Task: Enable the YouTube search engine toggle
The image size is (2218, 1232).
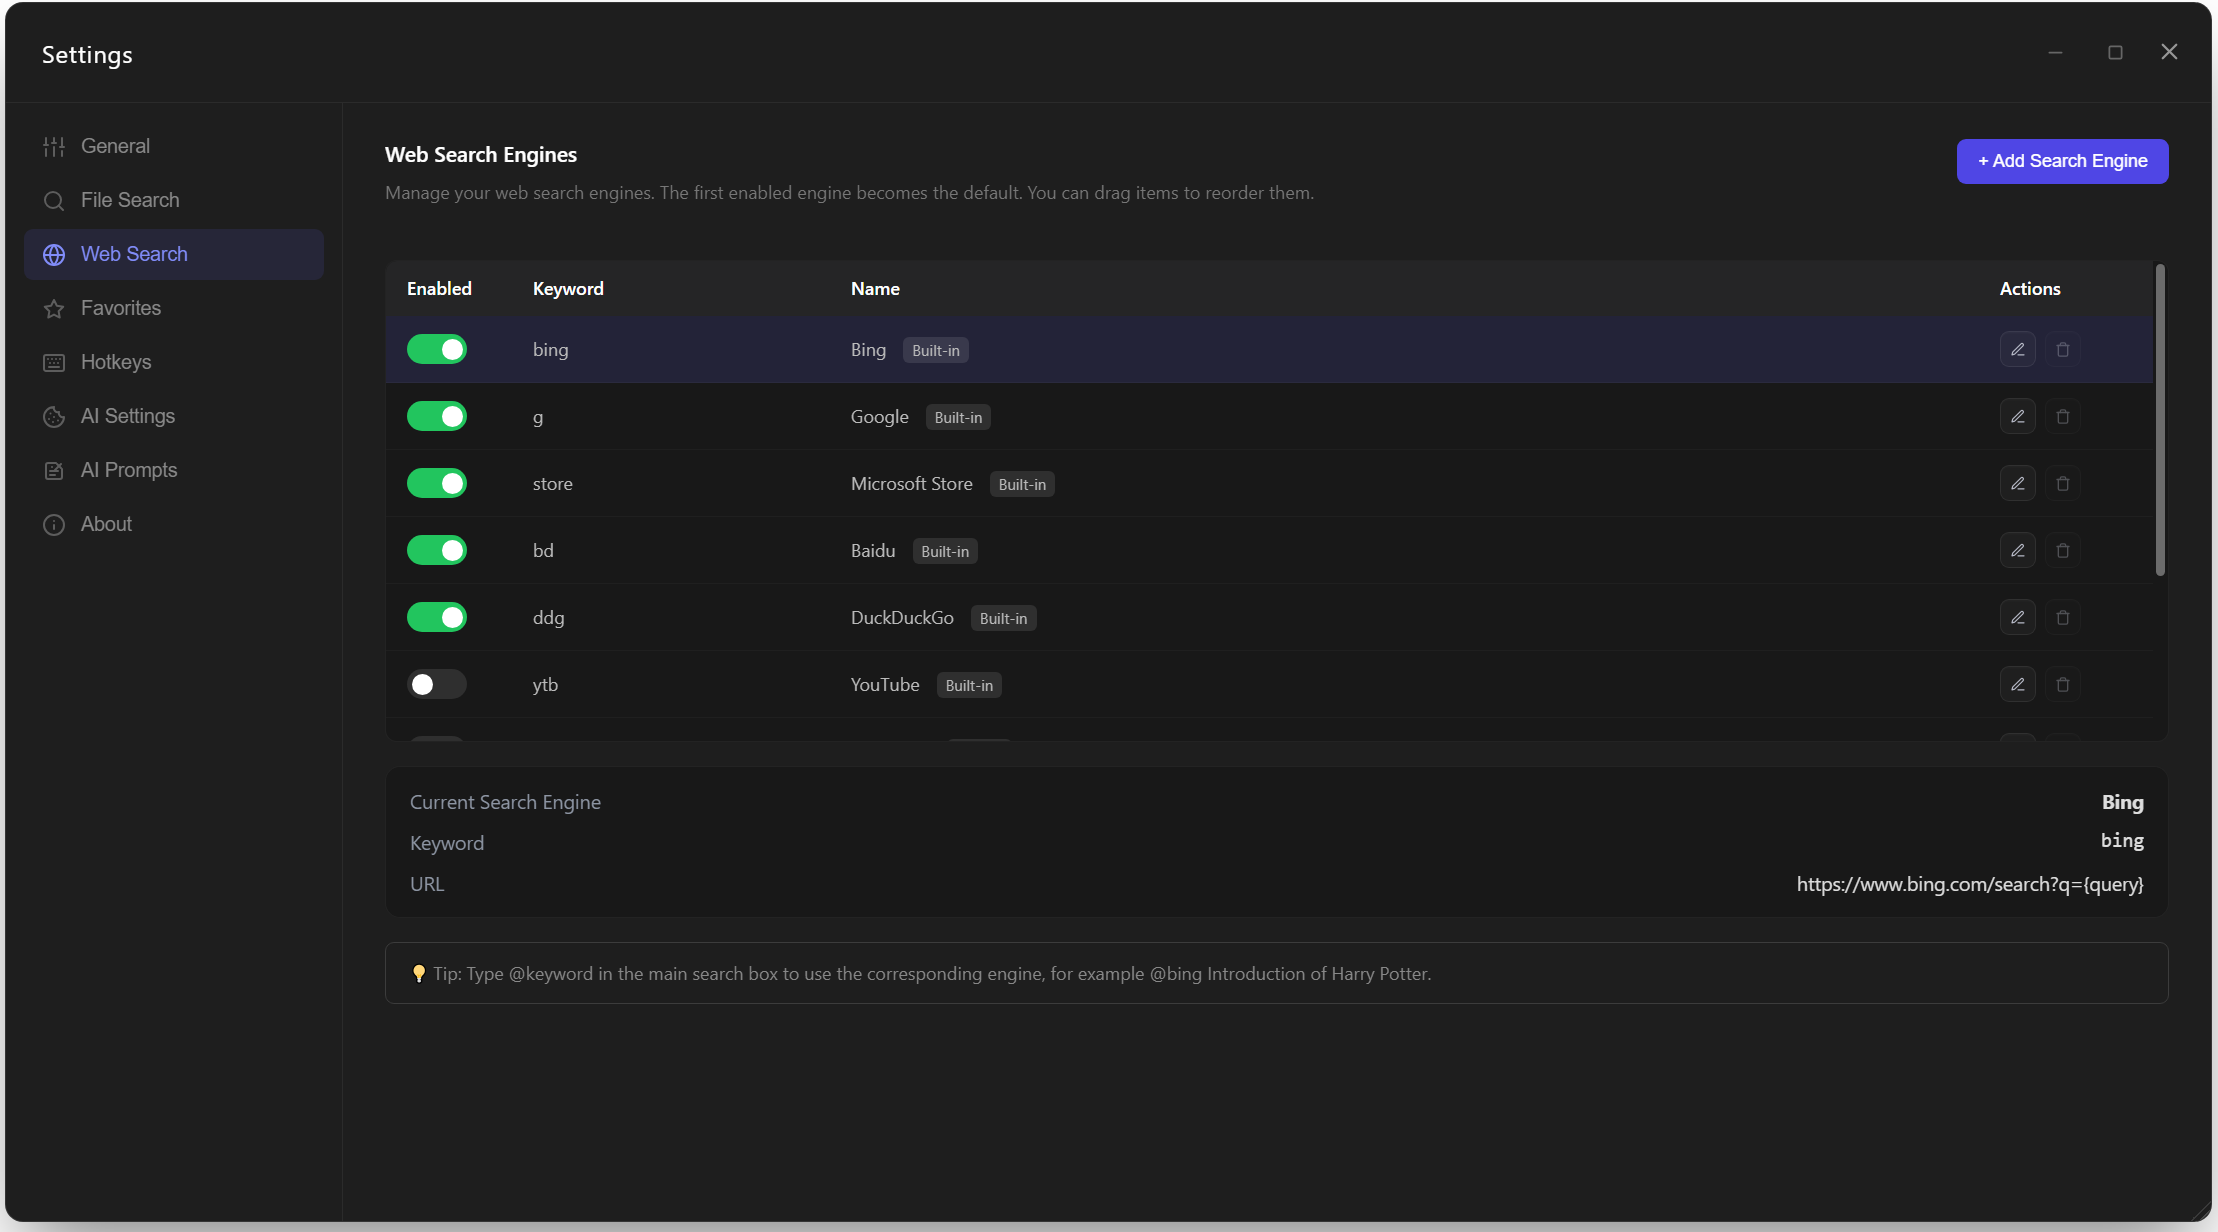Action: click(x=437, y=684)
